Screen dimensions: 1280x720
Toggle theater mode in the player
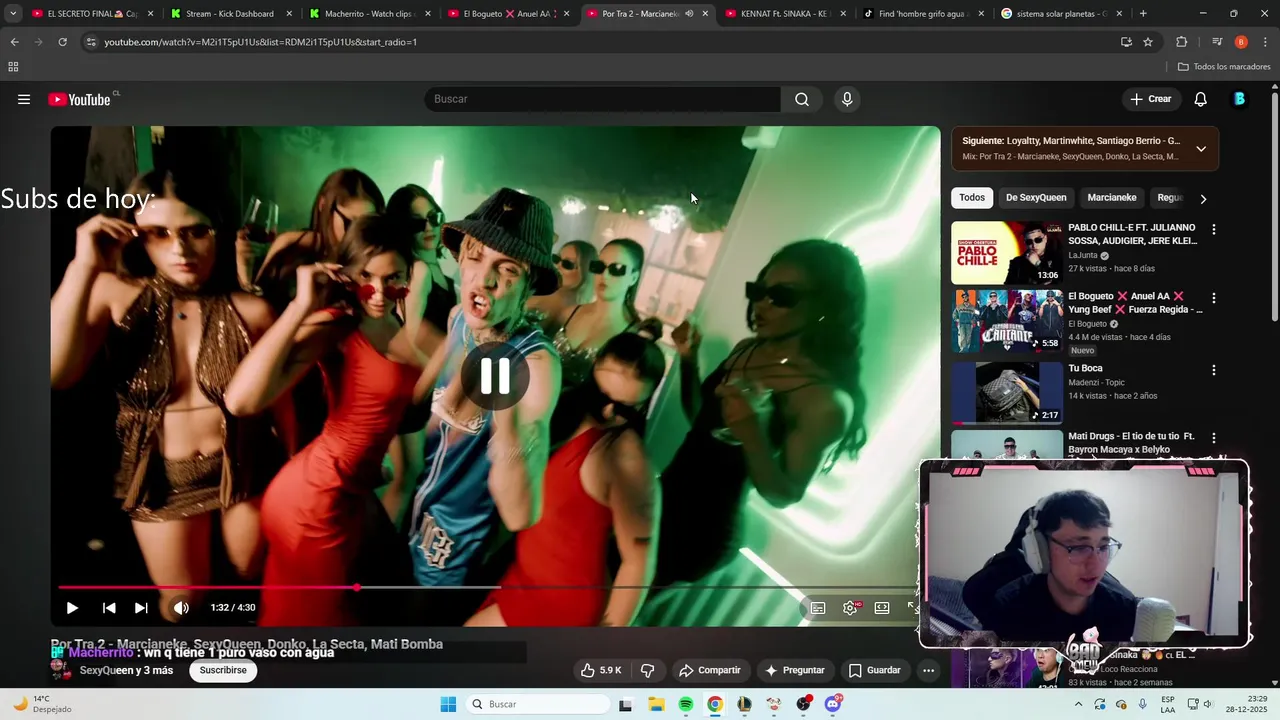click(882, 608)
